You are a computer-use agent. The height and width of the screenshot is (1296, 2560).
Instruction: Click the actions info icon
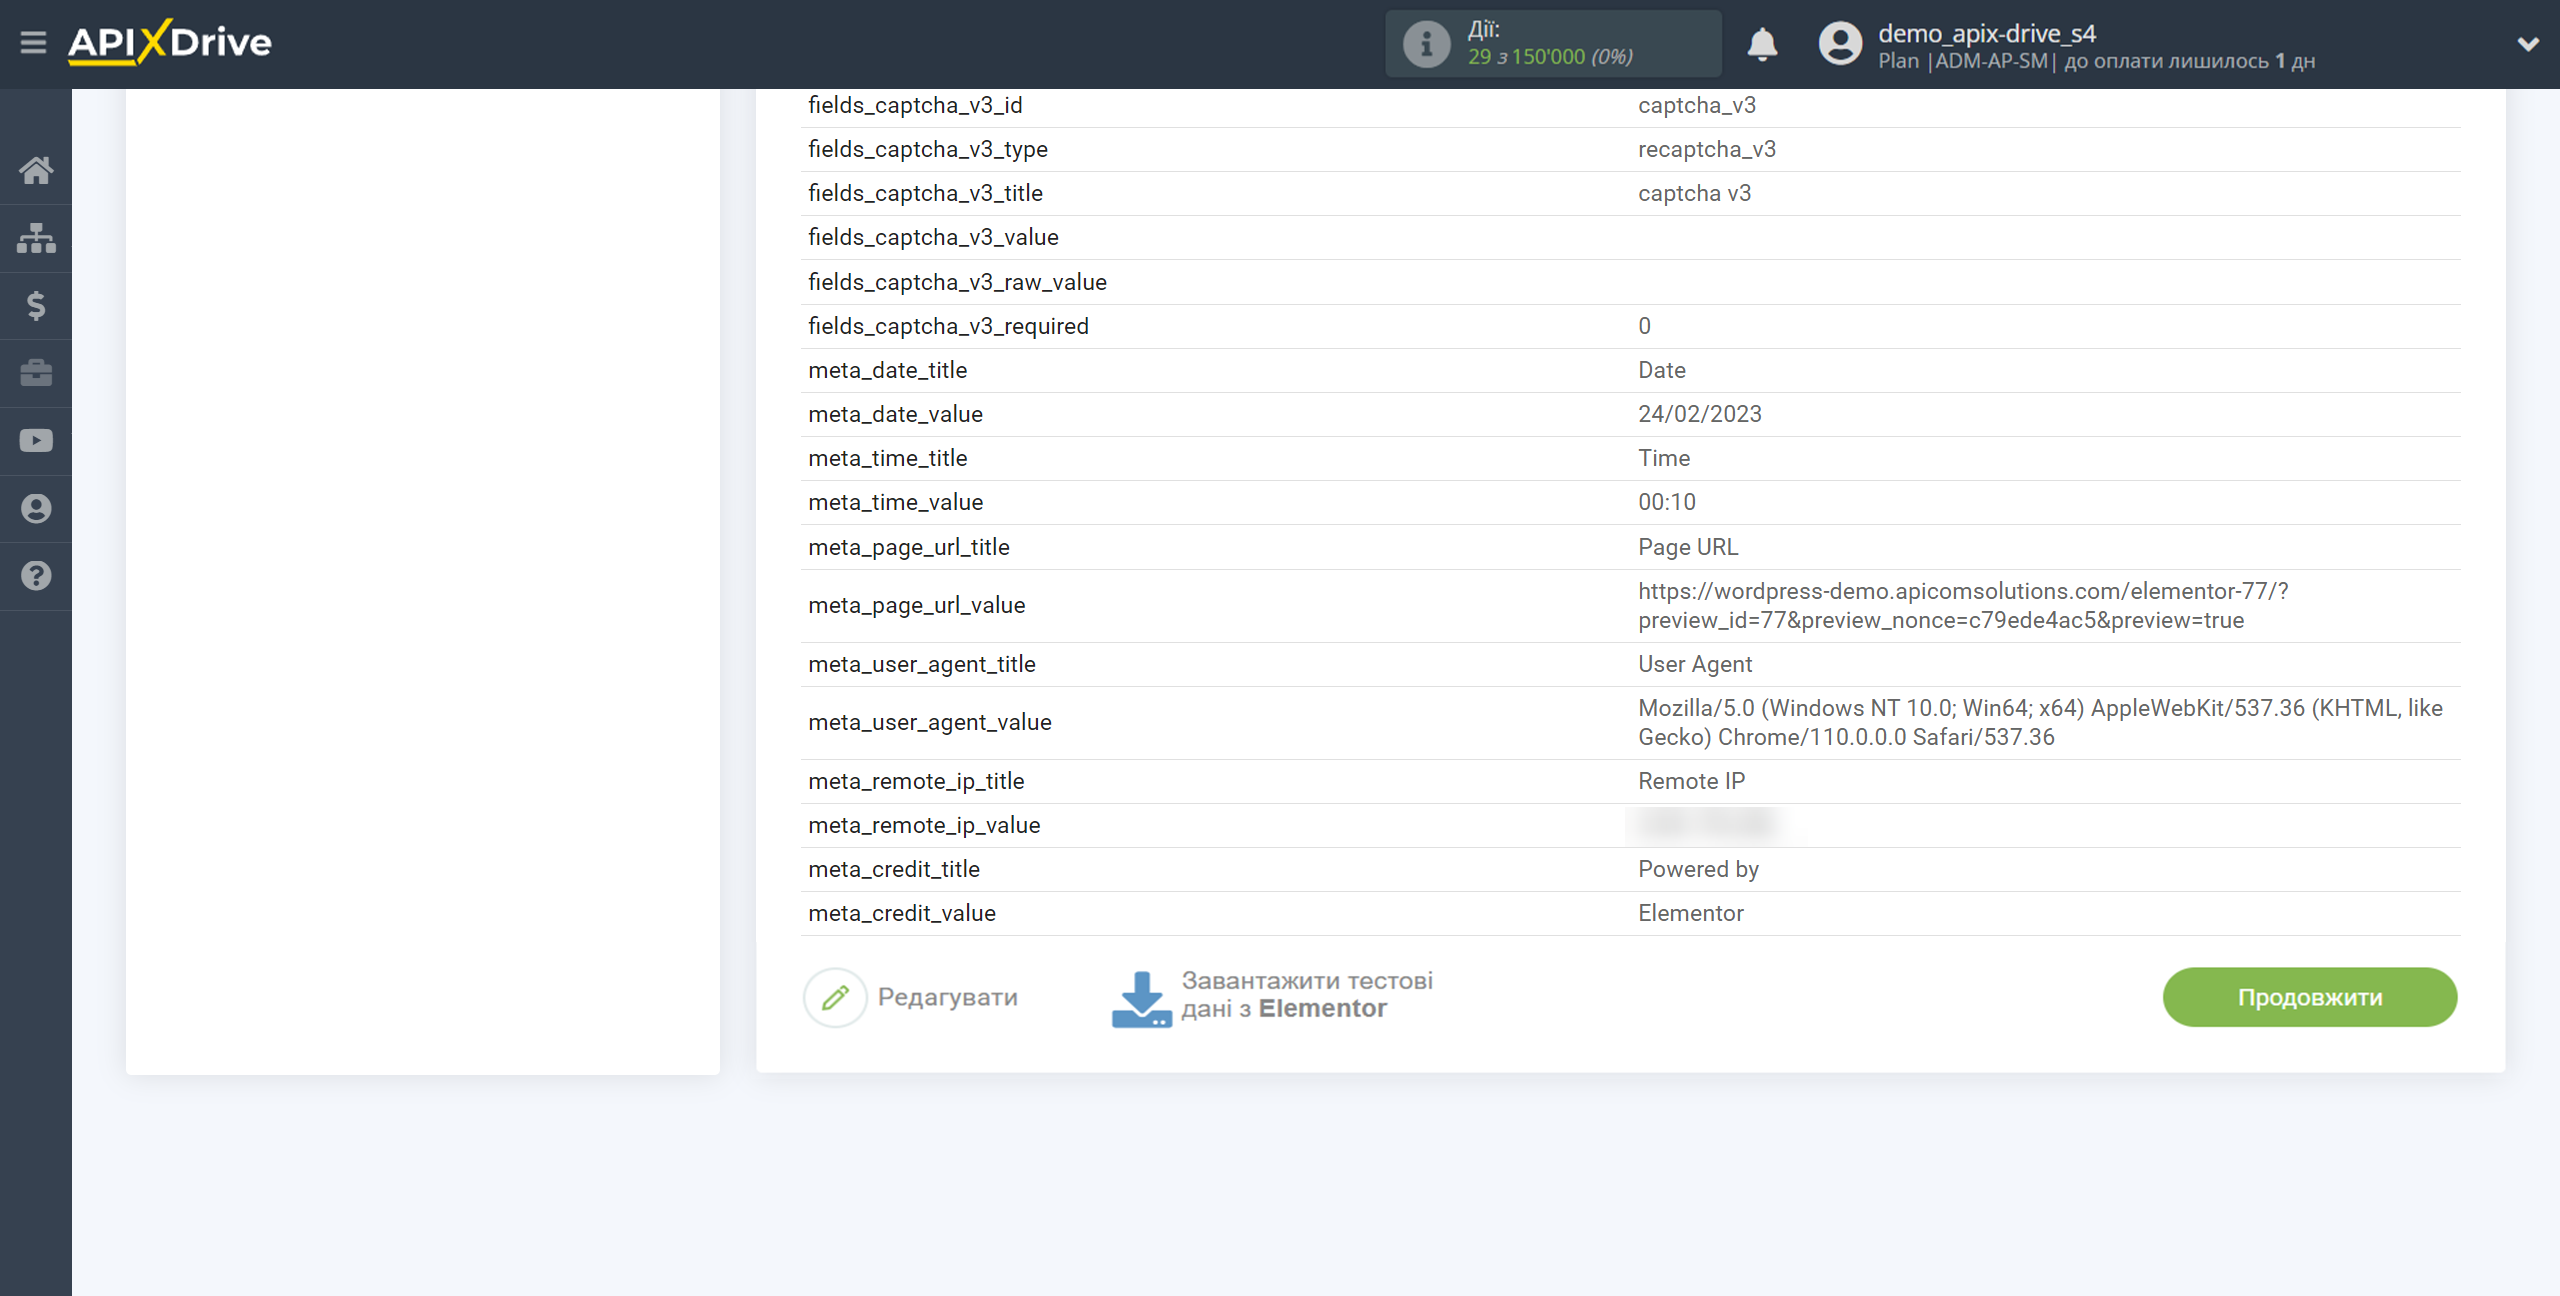coord(1426,44)
